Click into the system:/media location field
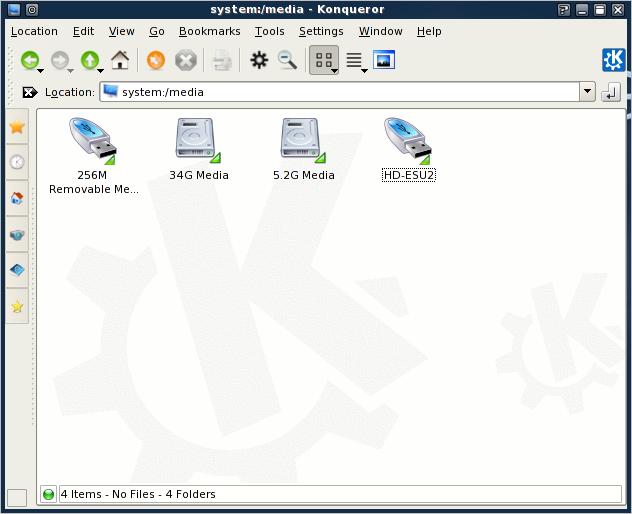Image resolution: width=632 pixels, height=514 pixels. click(339, 92)
